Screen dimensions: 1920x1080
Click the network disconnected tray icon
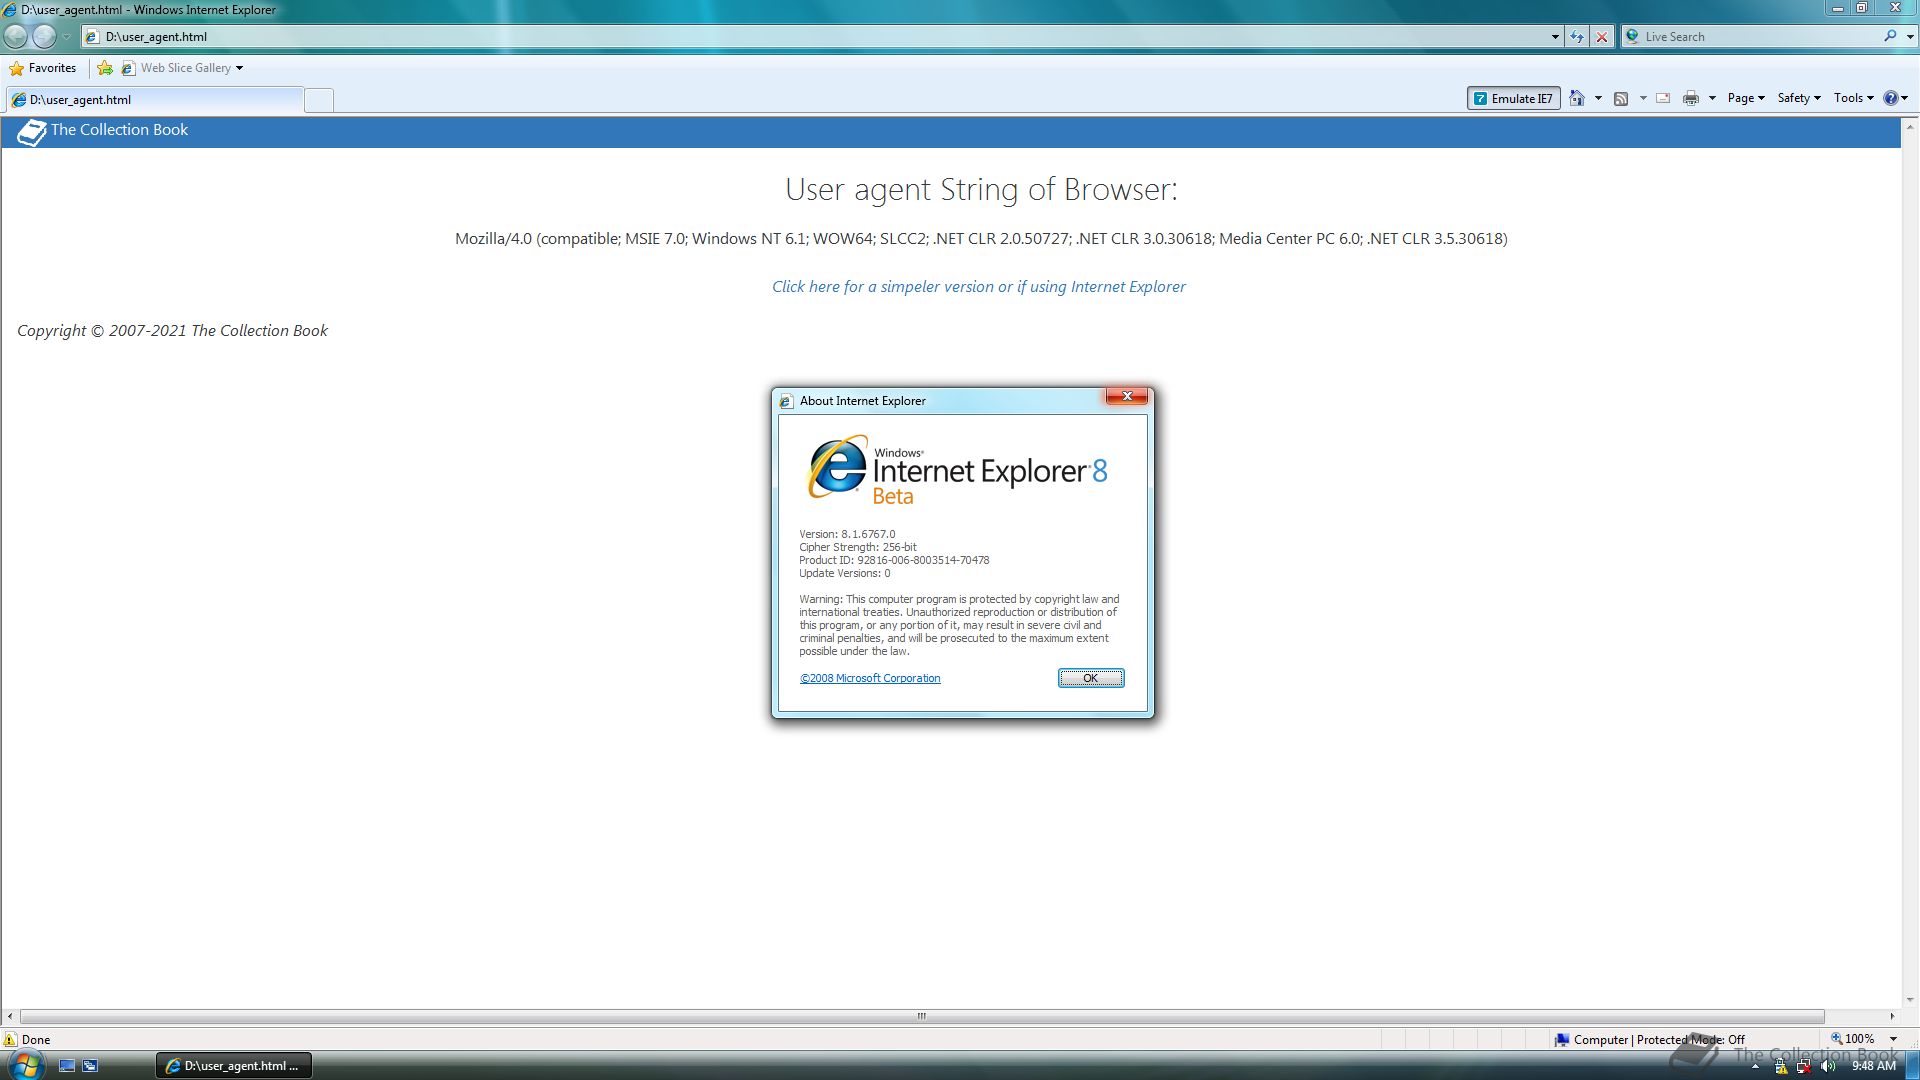click(1804, 1067)
